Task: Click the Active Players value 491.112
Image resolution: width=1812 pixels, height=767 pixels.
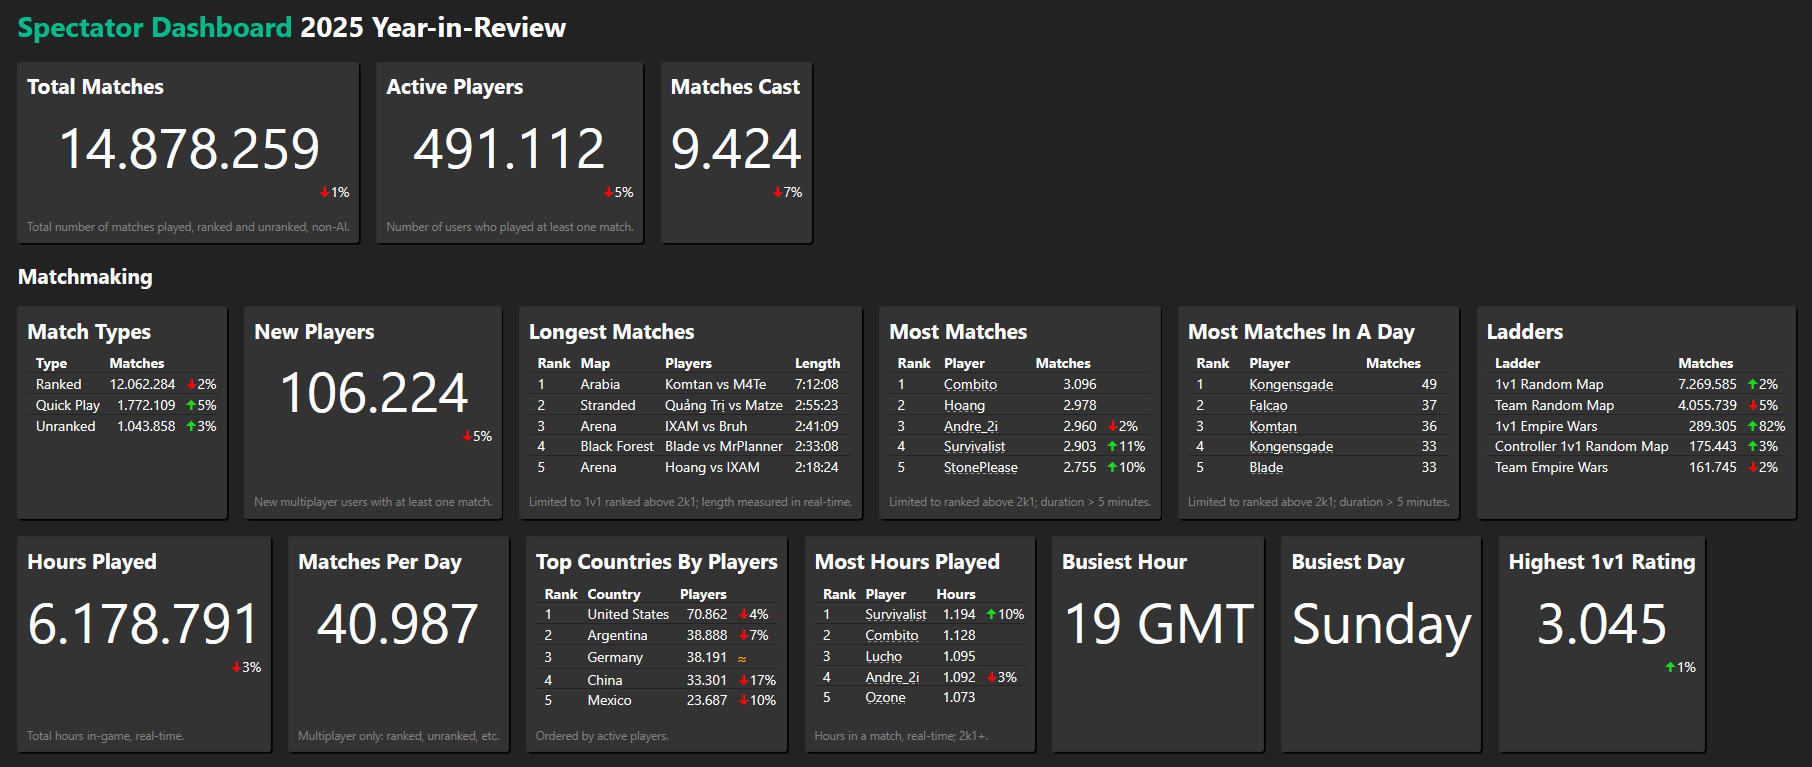Action: (509, 149)
